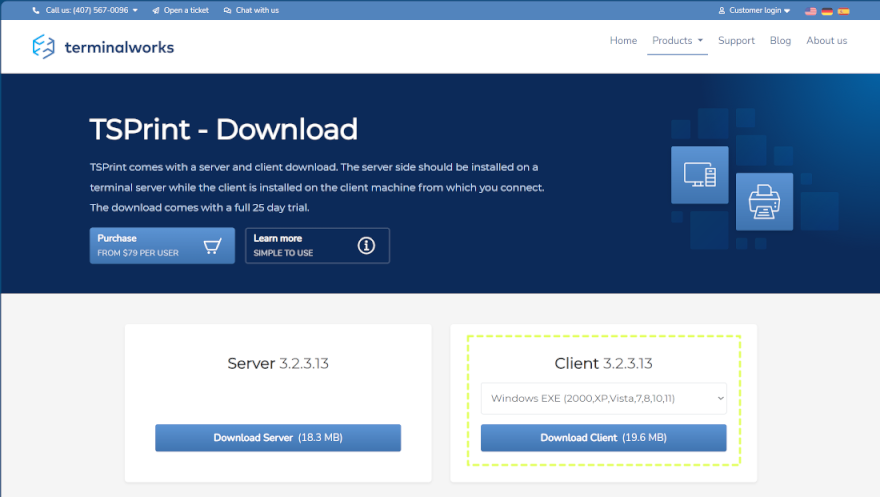Viewport: 880px width, 497px height.
Task: Go to the Home menu item
Action: point(623,40)
